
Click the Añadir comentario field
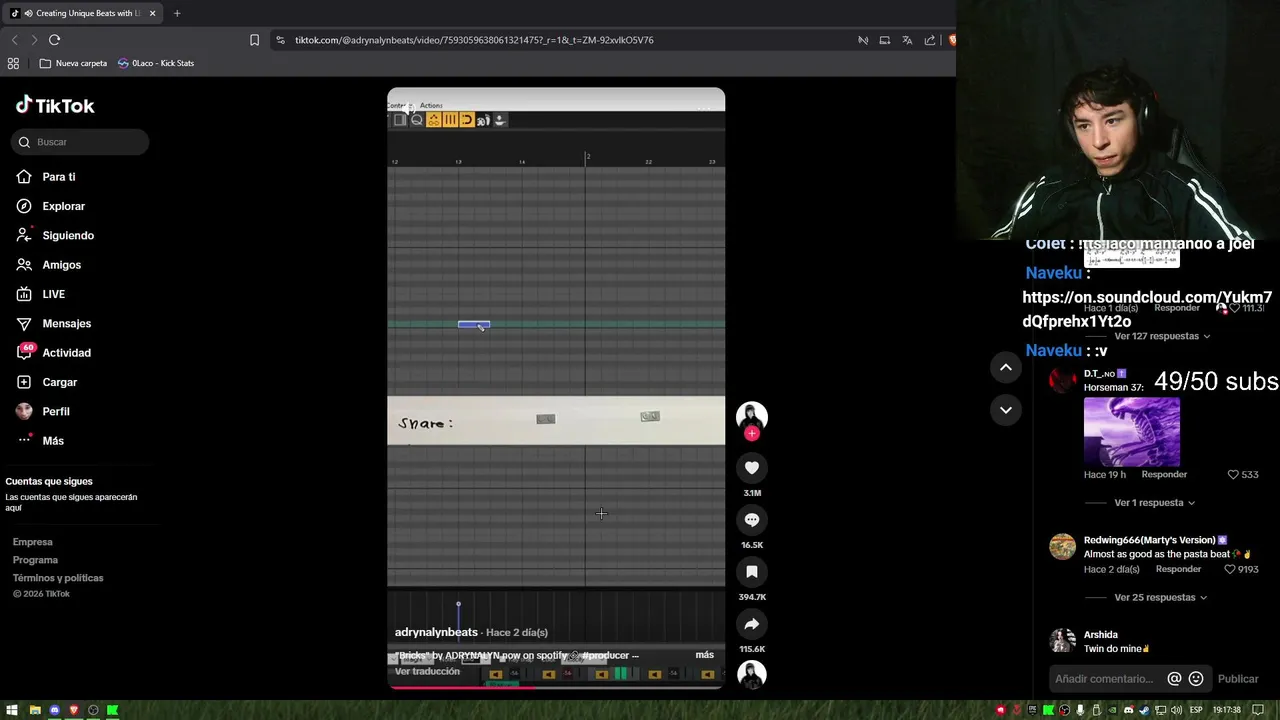click(1104, 679)
